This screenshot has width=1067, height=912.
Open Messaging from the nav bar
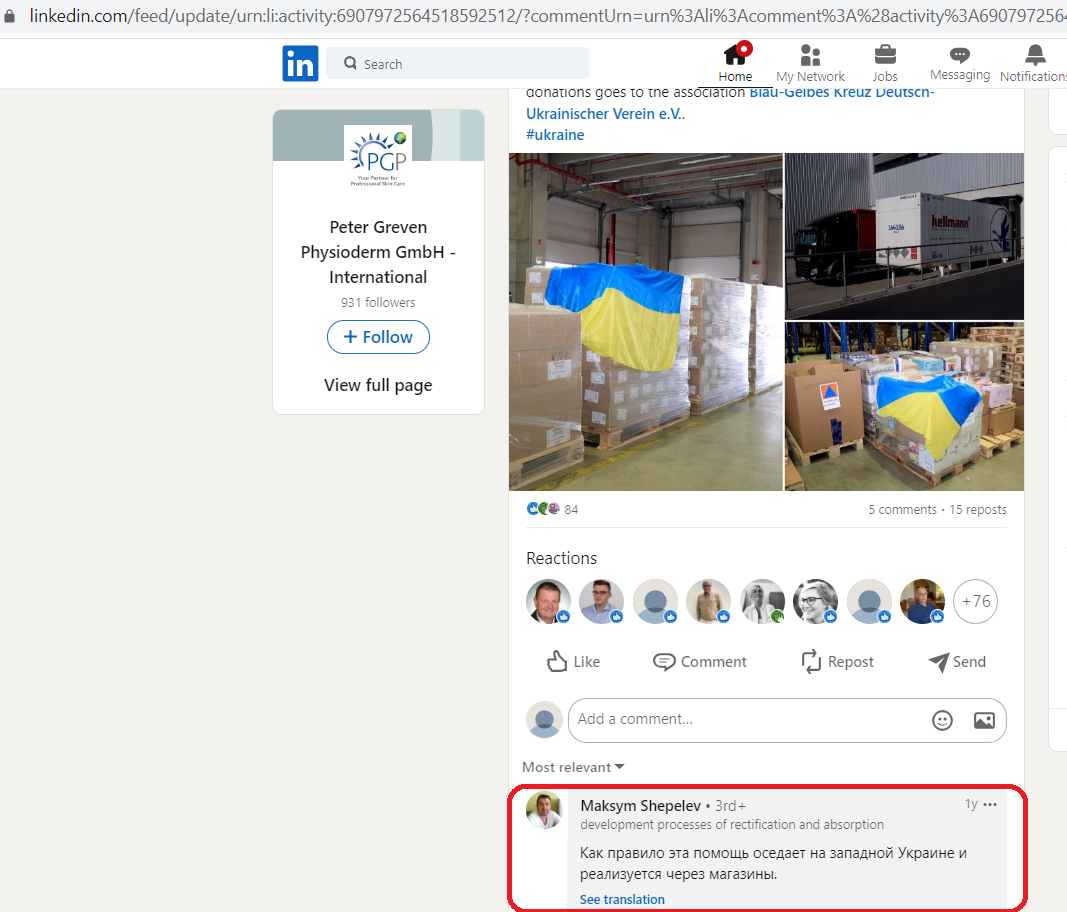[959, 63]
